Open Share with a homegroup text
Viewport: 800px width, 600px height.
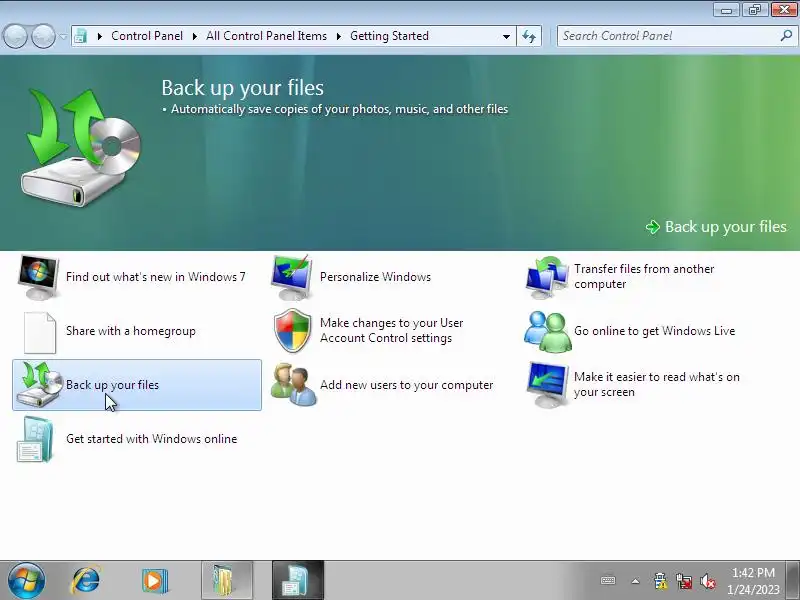[x=131, y=331]
